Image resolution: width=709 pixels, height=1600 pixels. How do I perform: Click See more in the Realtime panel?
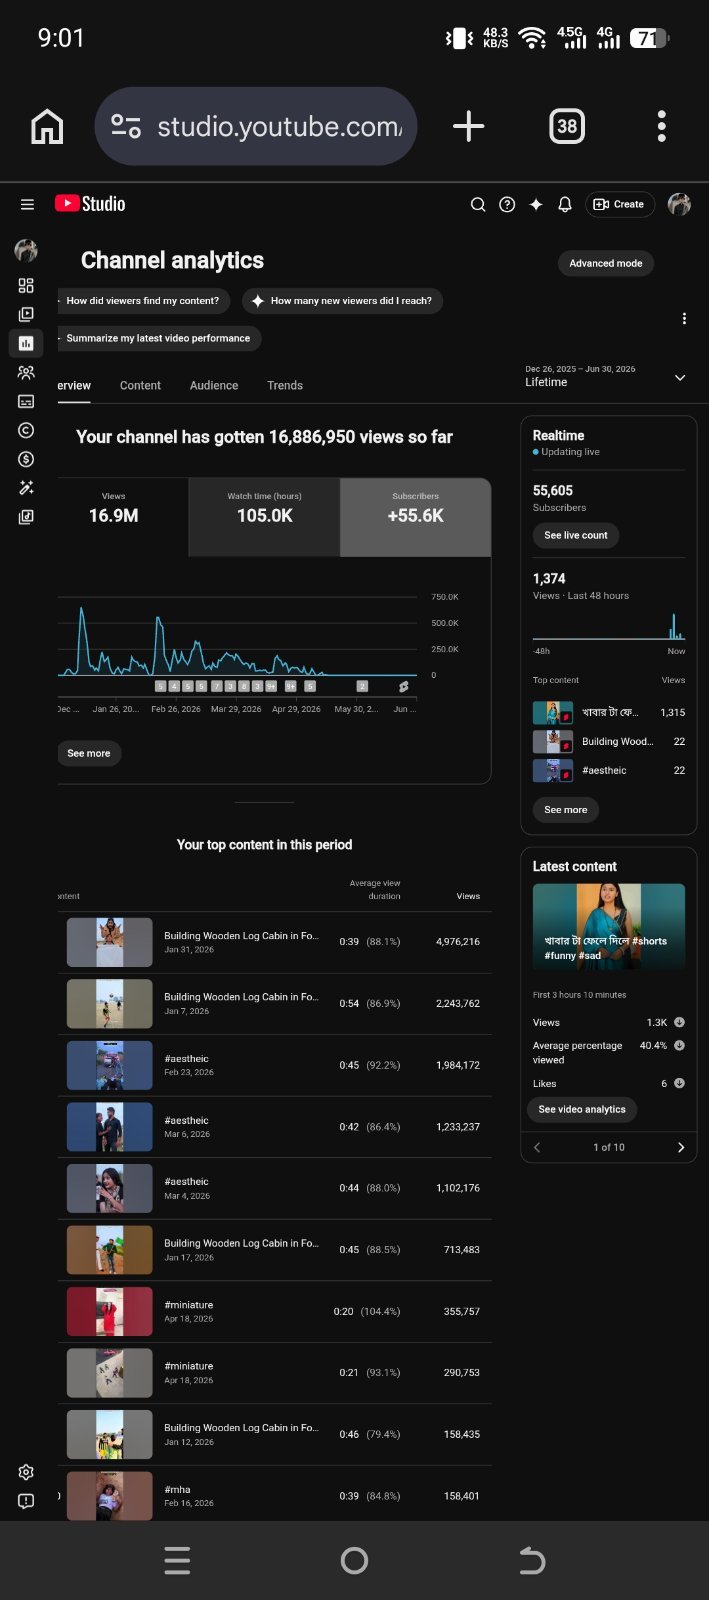(x=566, y=809)
